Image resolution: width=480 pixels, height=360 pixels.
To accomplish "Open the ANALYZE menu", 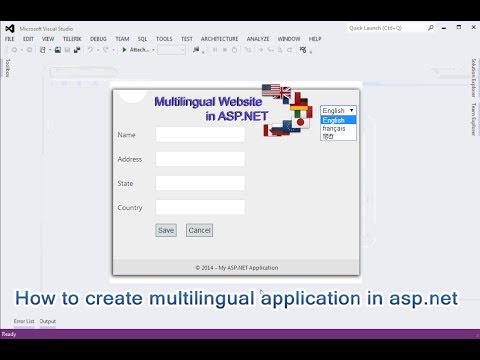I will pos(258,39).
